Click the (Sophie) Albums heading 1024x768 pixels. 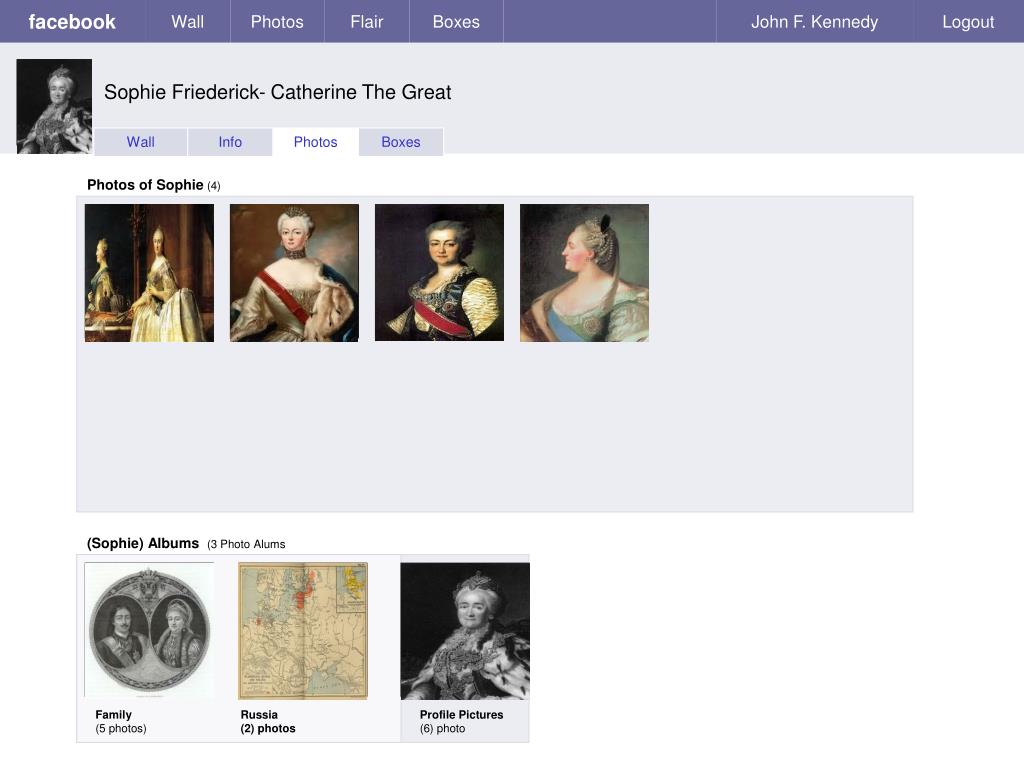[x=142, y=543]
